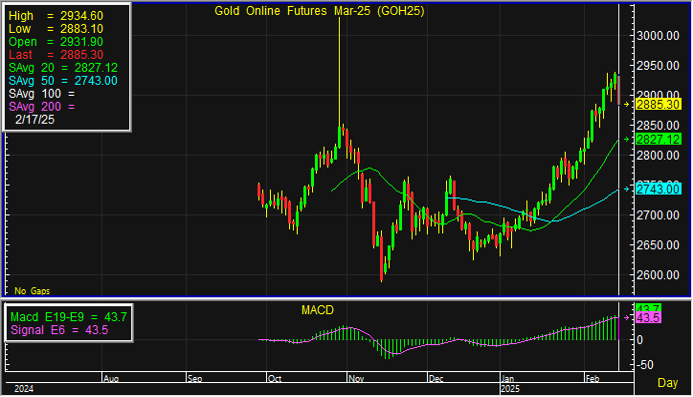The width and height of the screenshot is (693, 397).
Task: Click the Nov month label on time axis
Action: point(356,378)
